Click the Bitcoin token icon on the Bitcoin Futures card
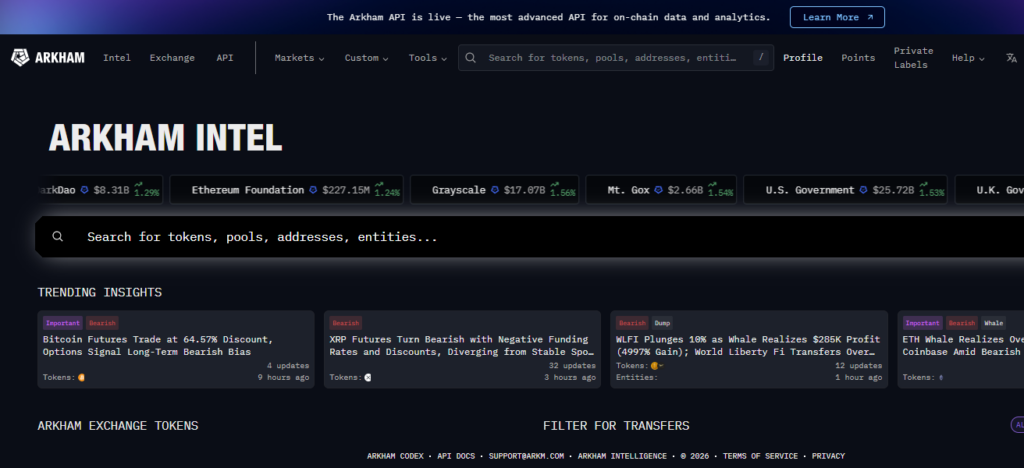This screenshot has height=468, width=1024. click(82, 377)
